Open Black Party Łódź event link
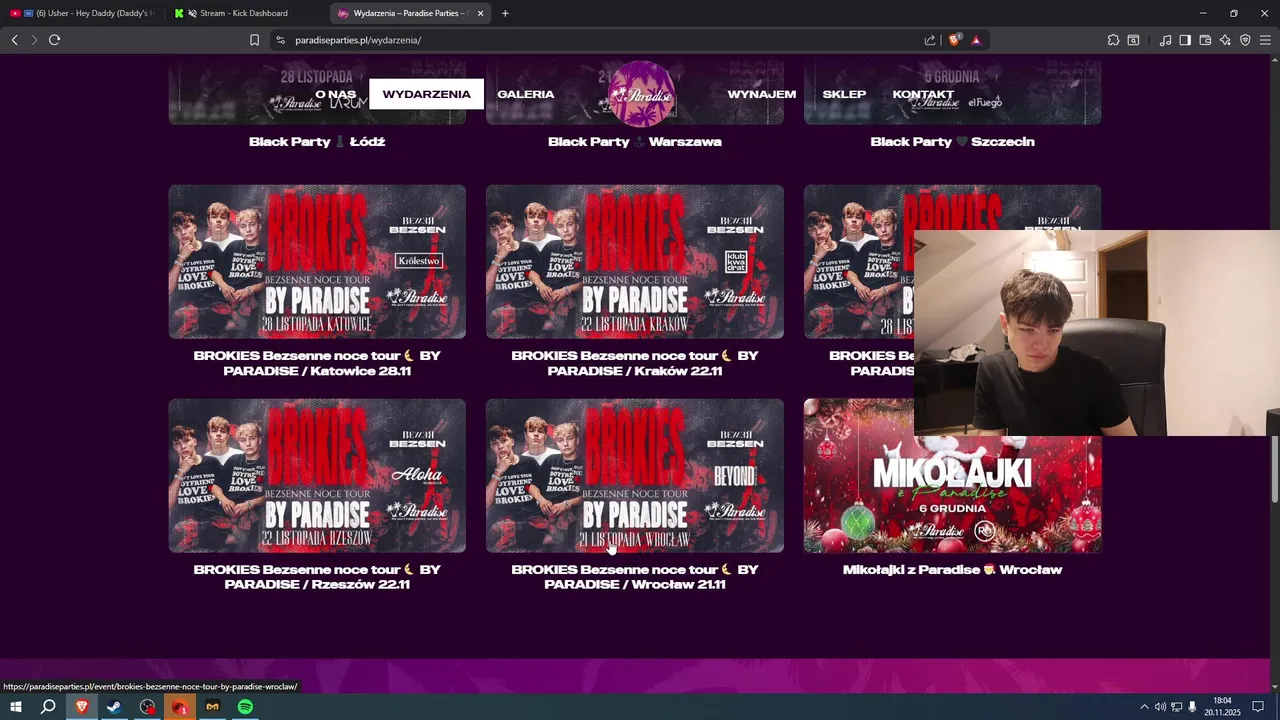The height and width of the screenshot is (720, 1280). [317, 142]
